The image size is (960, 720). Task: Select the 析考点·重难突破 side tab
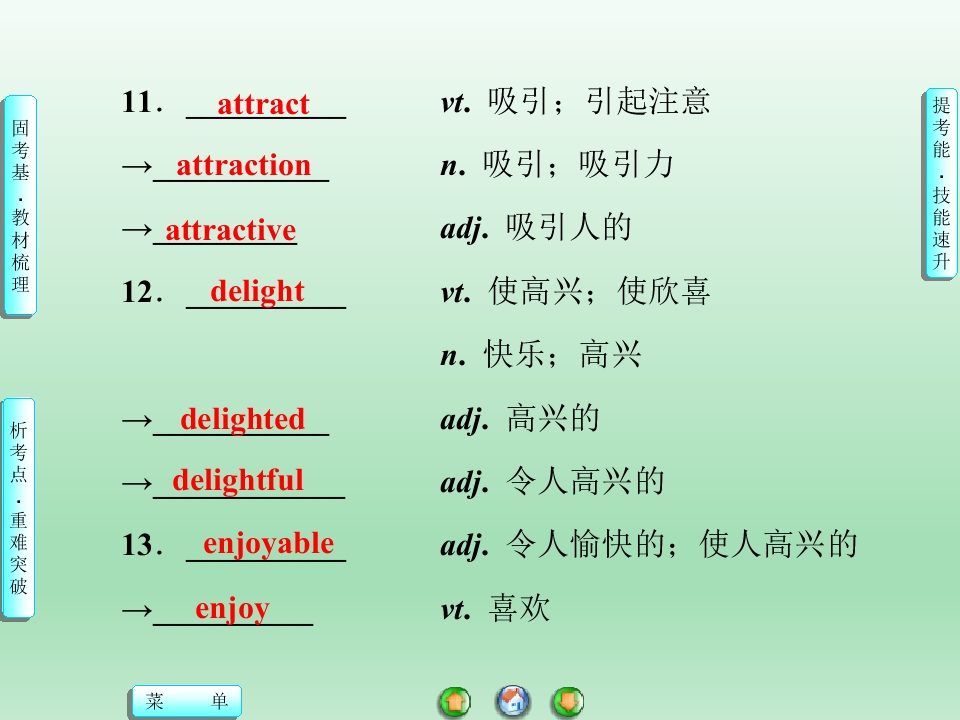(19, 508)
